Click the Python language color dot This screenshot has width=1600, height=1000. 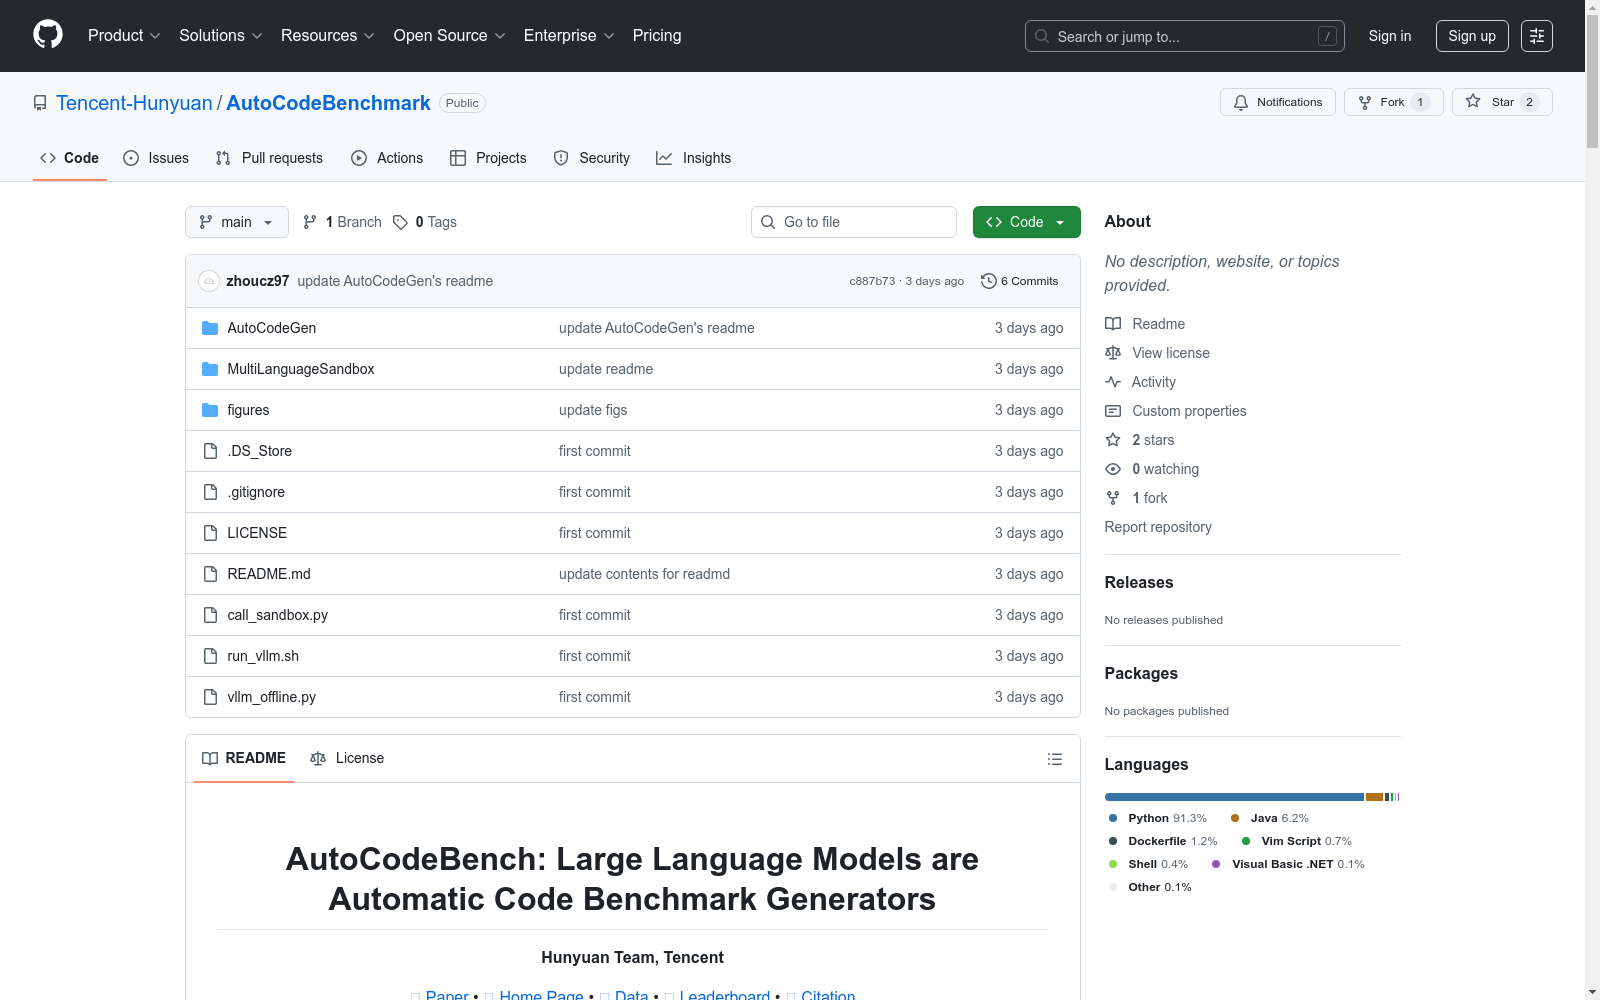[x=1113, y=818]
